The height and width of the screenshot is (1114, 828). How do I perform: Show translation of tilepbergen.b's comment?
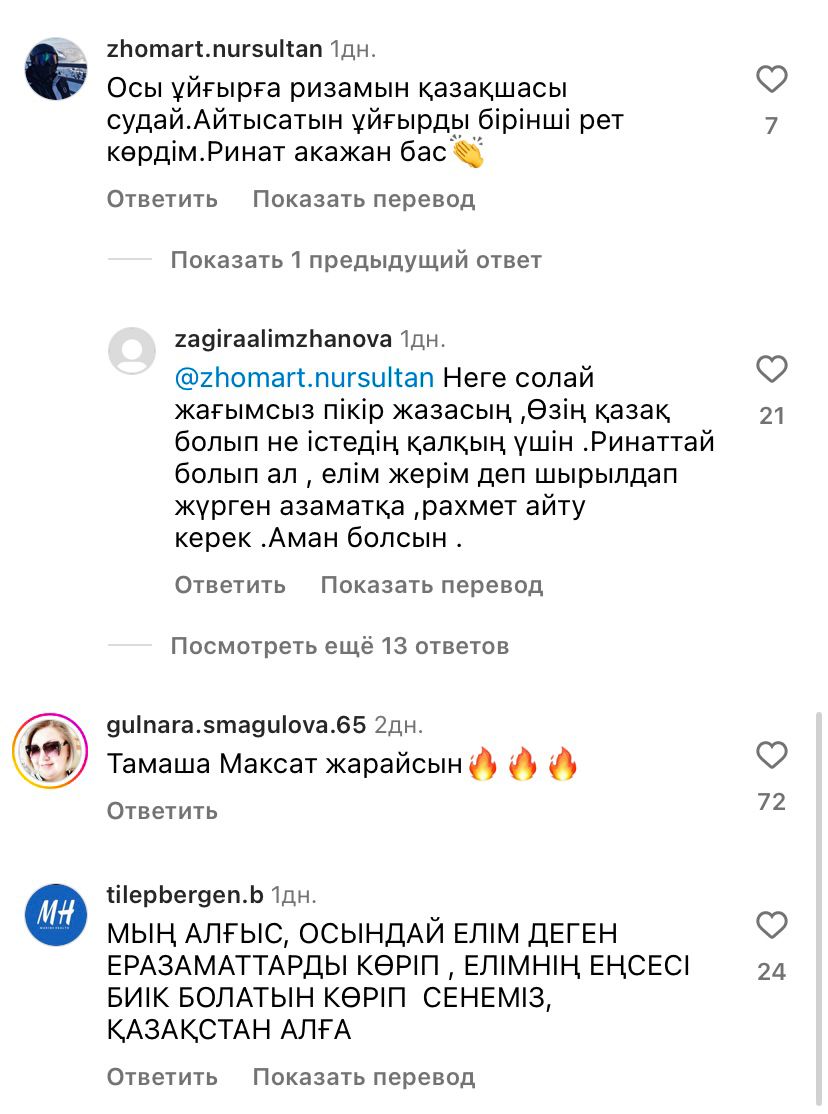click(363, 1077)
